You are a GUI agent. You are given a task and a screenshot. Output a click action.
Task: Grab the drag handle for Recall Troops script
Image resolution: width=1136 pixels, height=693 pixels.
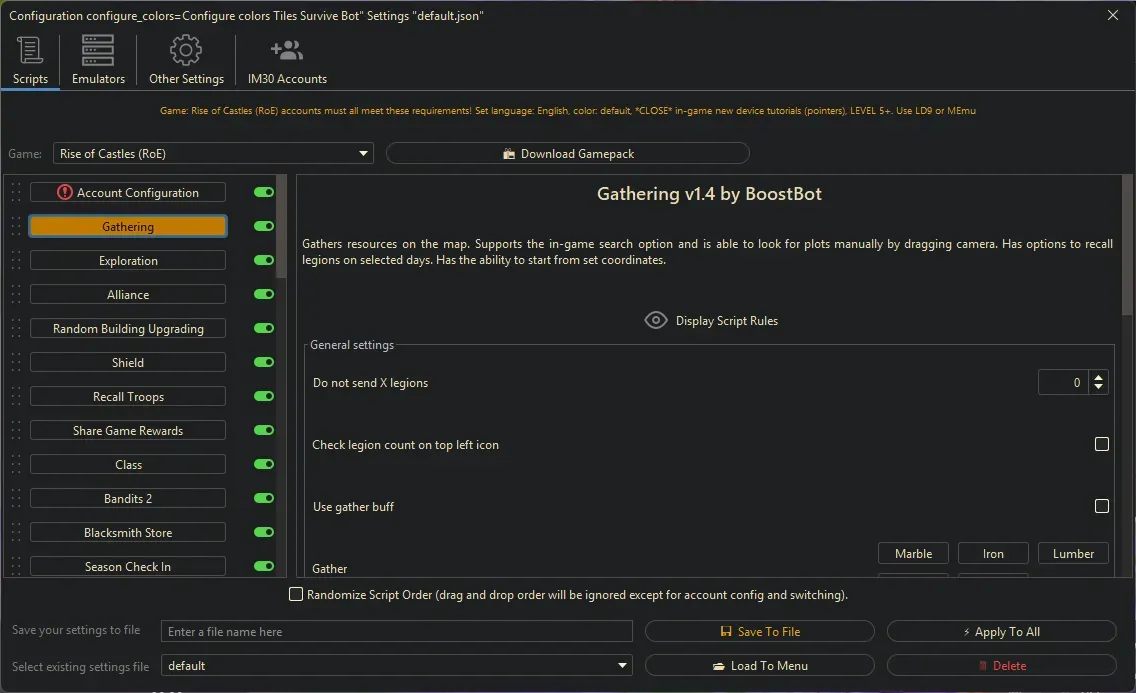[x=16, y=397]
